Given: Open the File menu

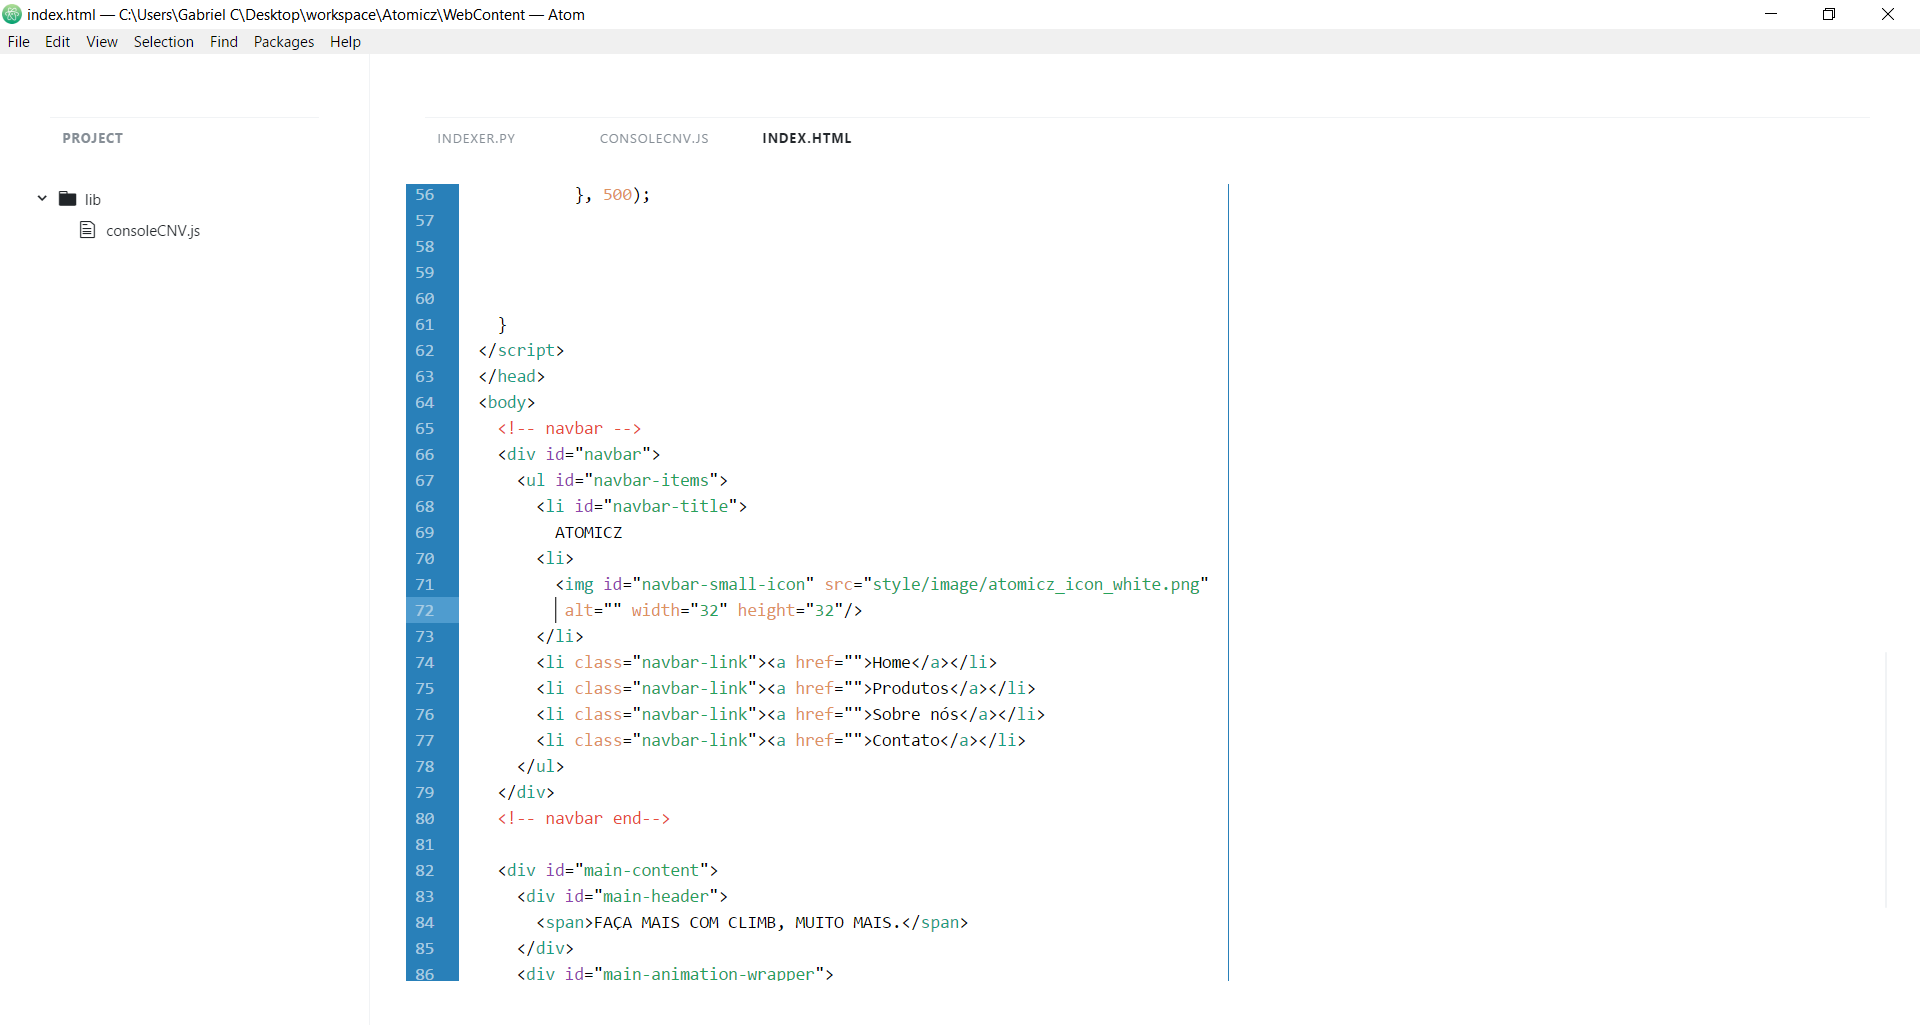Looking at the screenshot, I should pyautogui.click(x=18, y=42).
